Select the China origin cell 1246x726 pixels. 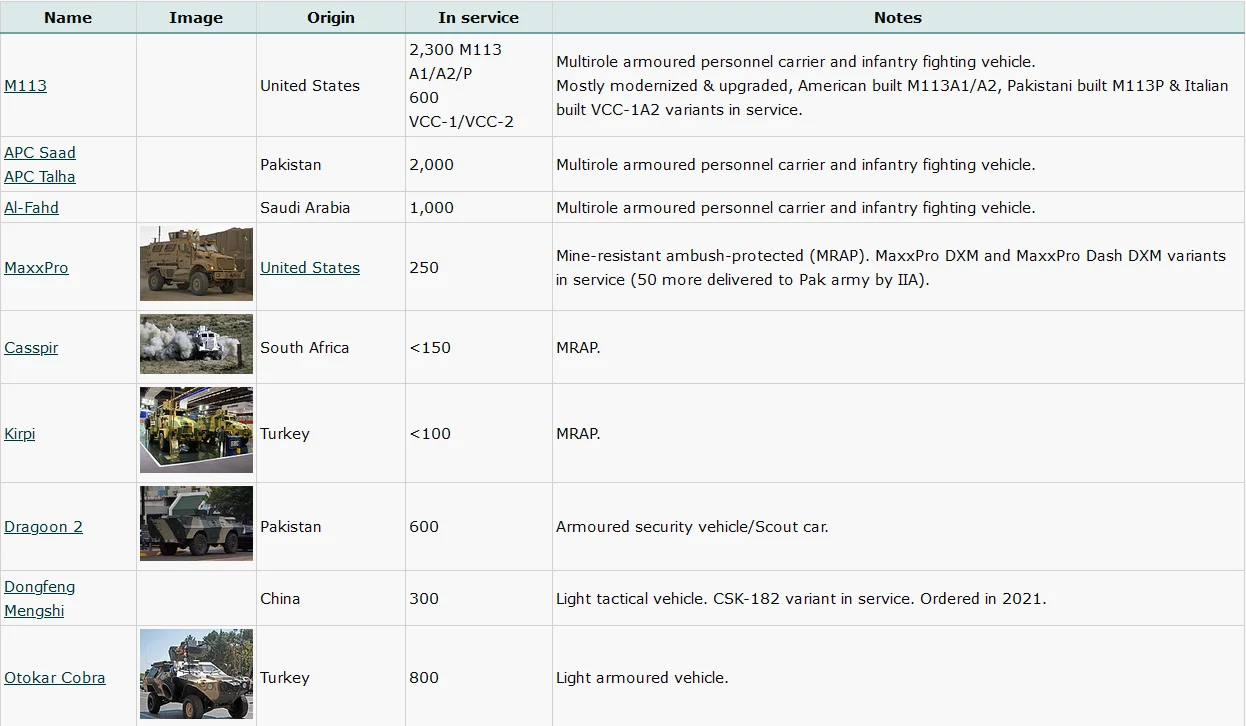pyautogui.click(x=331, y=599)
